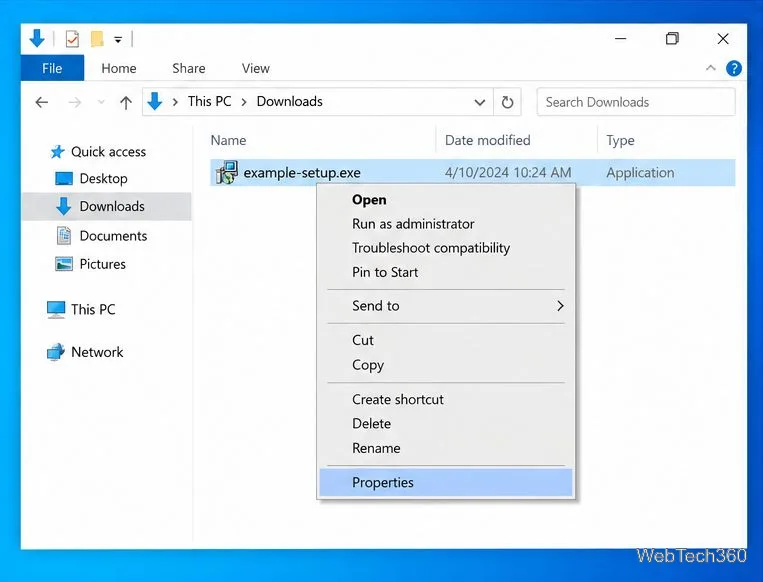Select Network in the sidebar

[97, 352]
